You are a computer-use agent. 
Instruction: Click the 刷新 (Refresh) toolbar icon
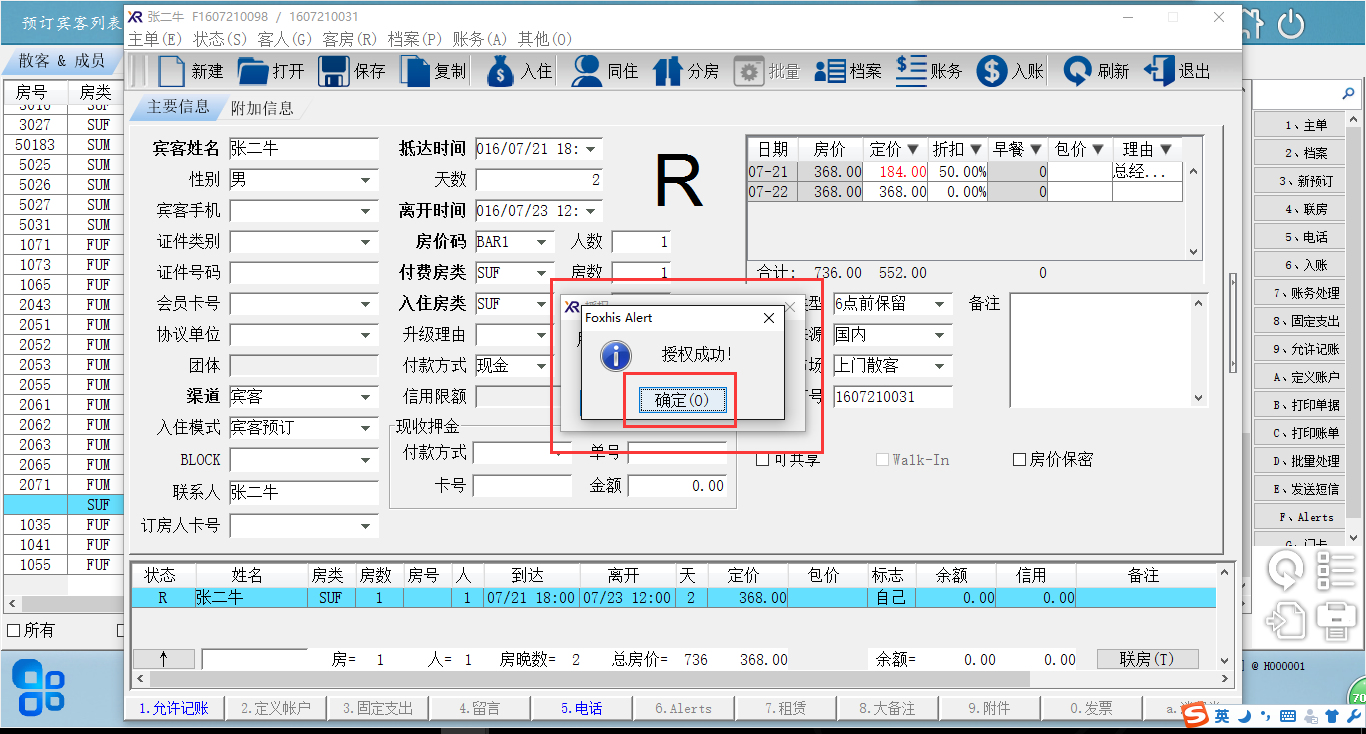(x=1078, y=71)
